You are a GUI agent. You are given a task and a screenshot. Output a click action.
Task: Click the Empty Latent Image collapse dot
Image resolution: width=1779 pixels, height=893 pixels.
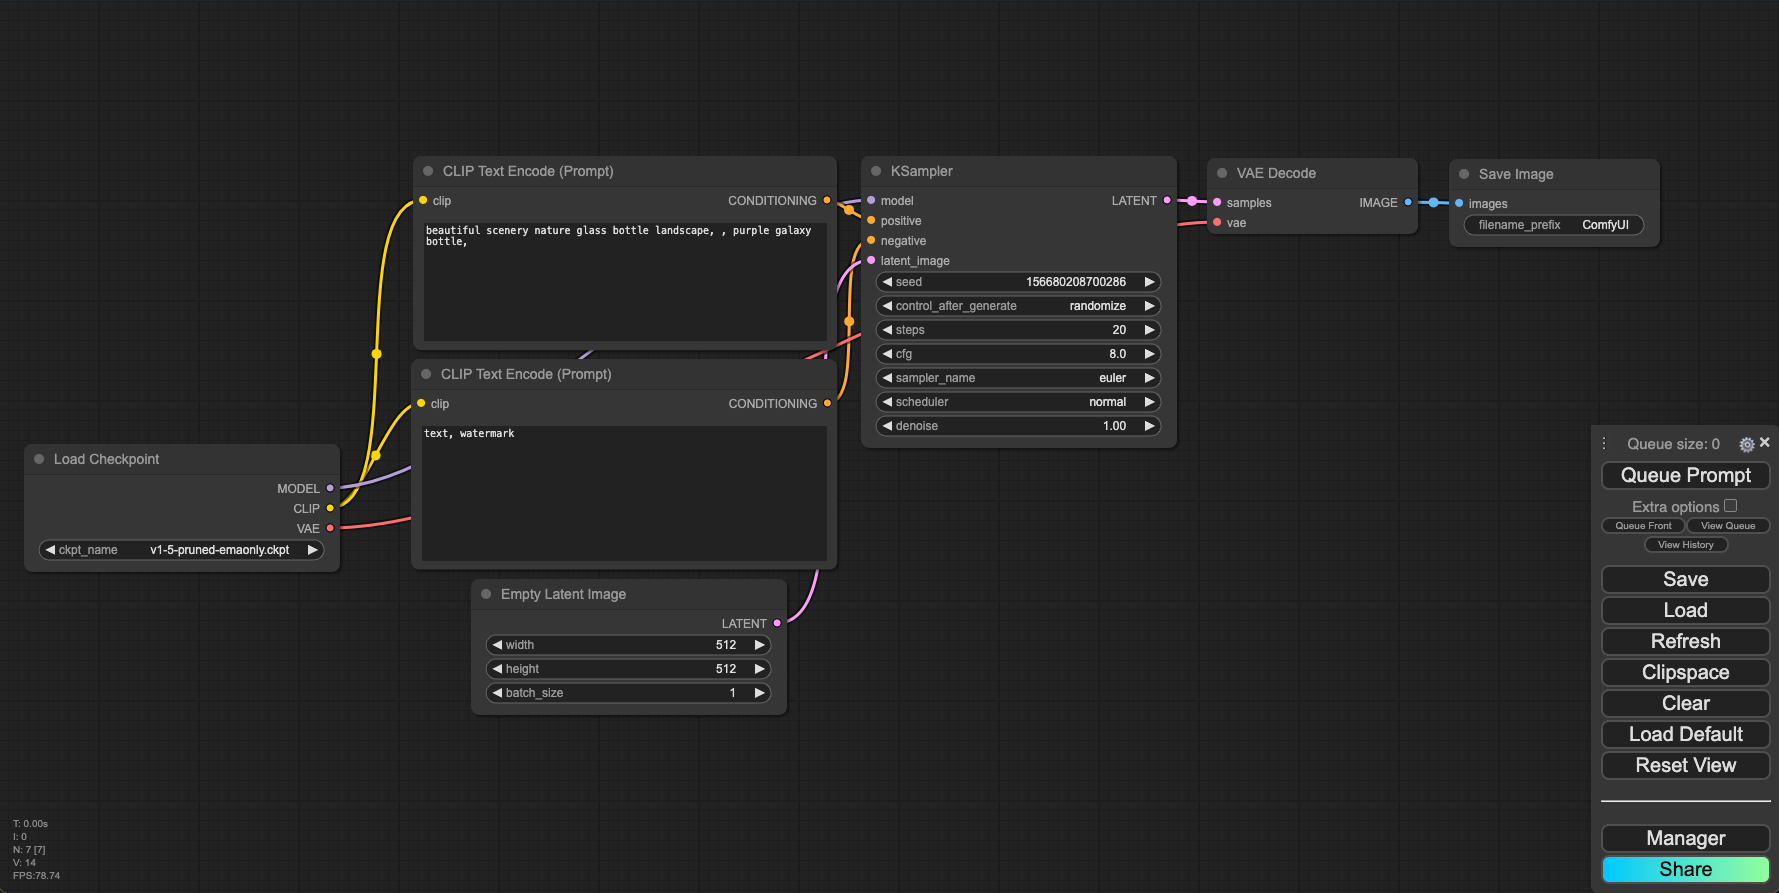point(486,594)
